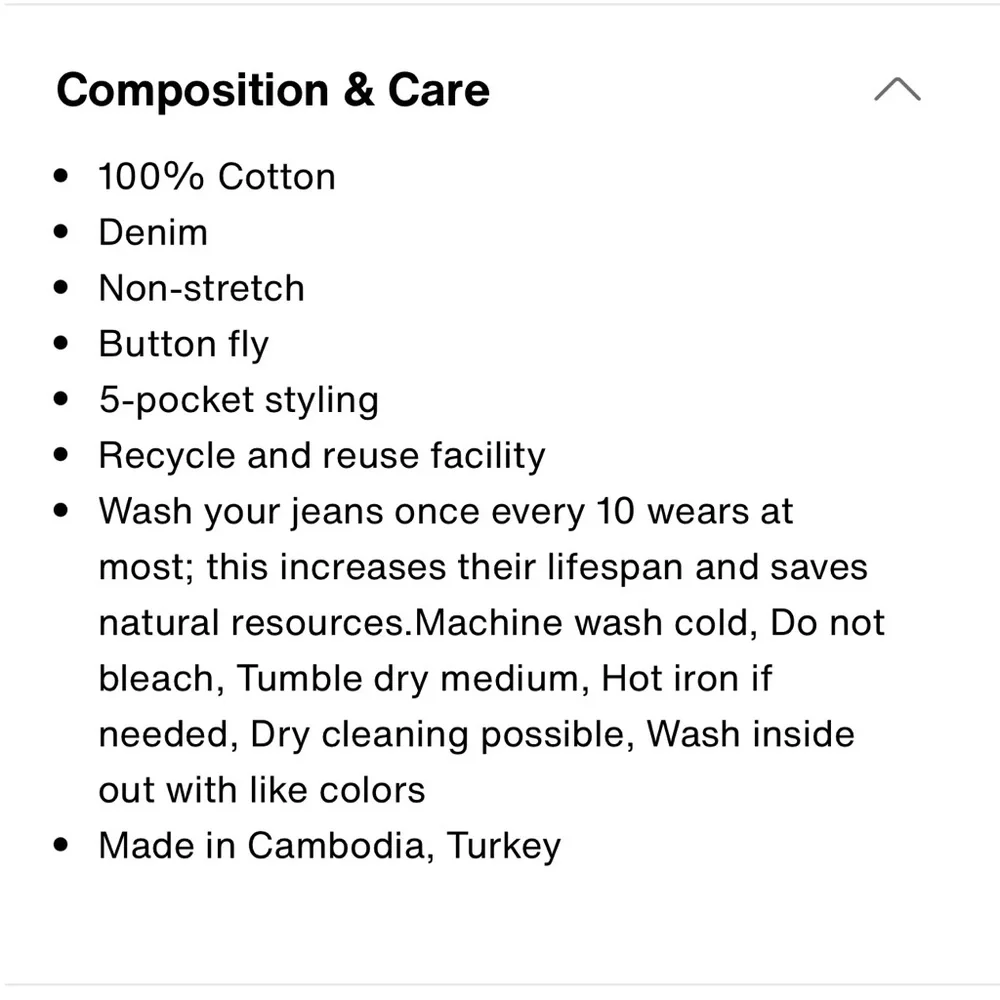Click the bullet beside Made in Cambodia

click(x=64, y=846)
